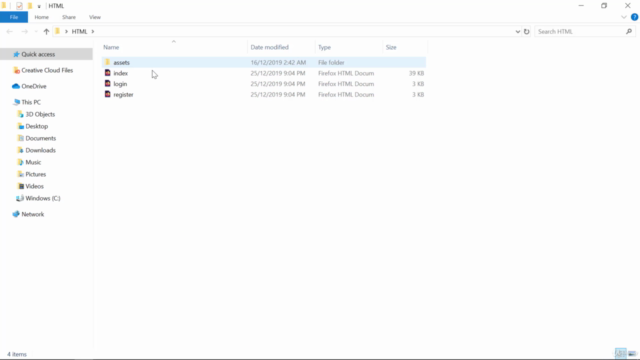
Task: Expand address bar chevron after HTML
Action: (x=93, y=31)
